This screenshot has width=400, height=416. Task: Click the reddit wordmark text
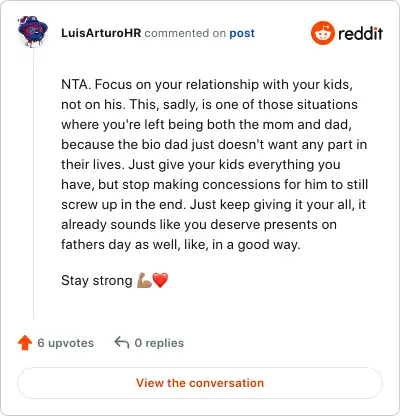pos(360,33)
